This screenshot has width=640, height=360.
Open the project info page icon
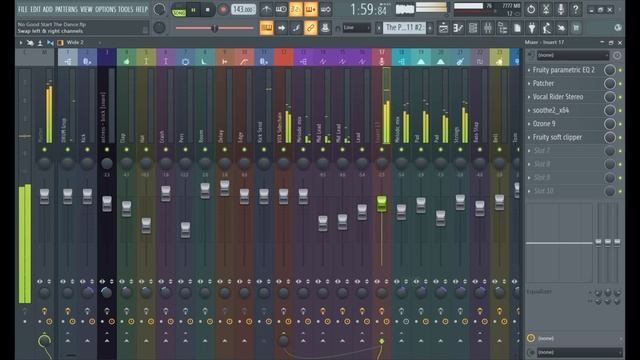tap(517, 28)
